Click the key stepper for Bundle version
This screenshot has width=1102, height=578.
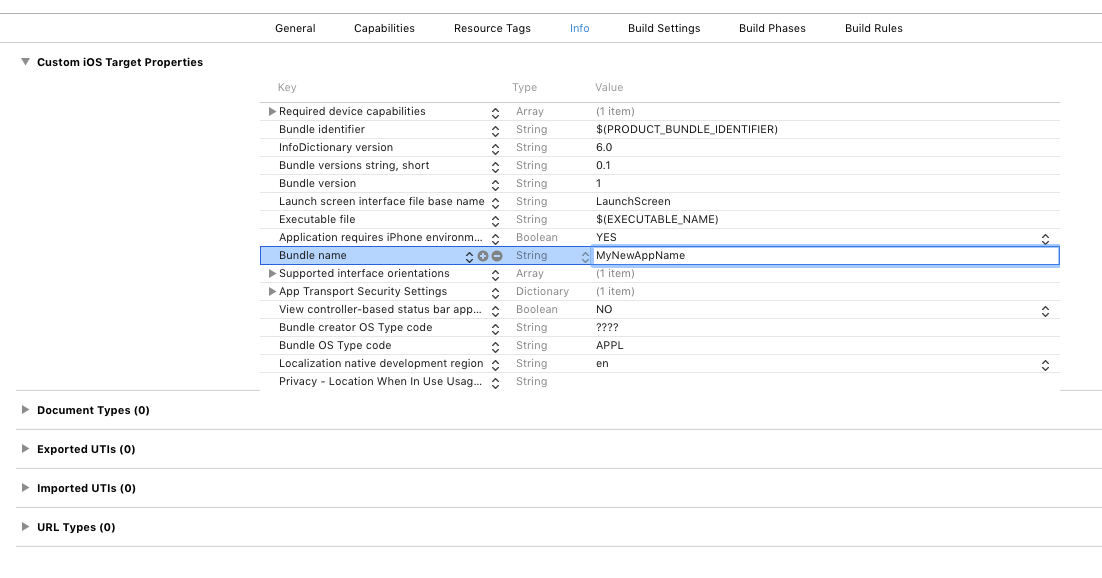495,184
